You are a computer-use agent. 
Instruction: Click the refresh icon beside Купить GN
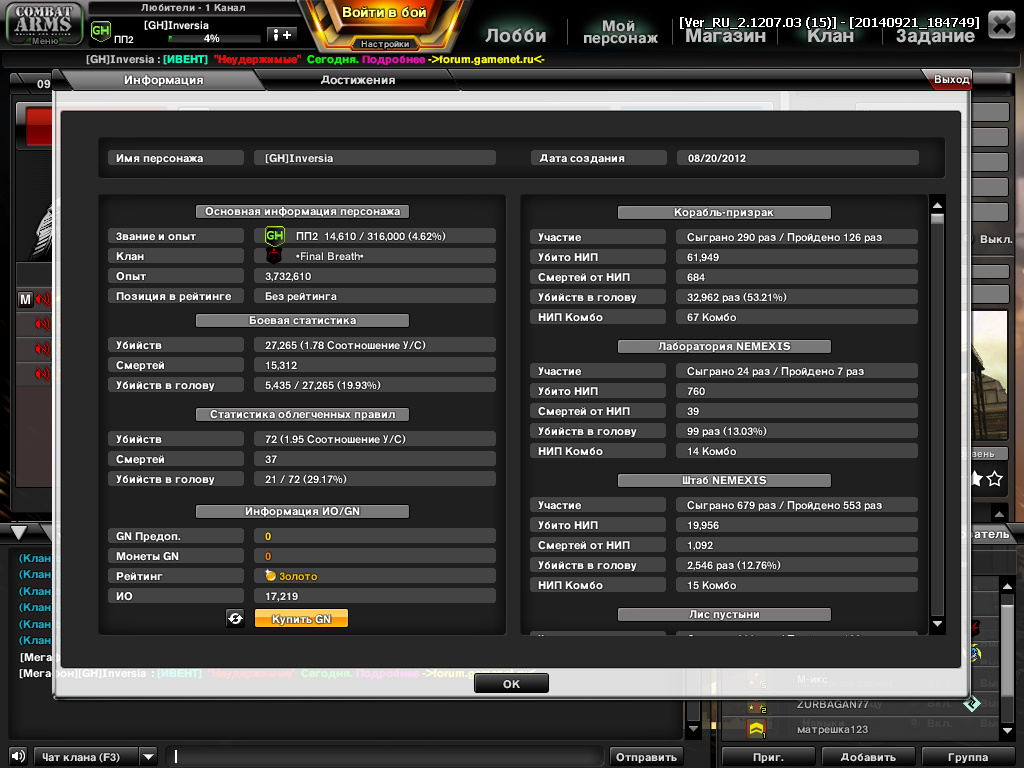tap(235, 618)
